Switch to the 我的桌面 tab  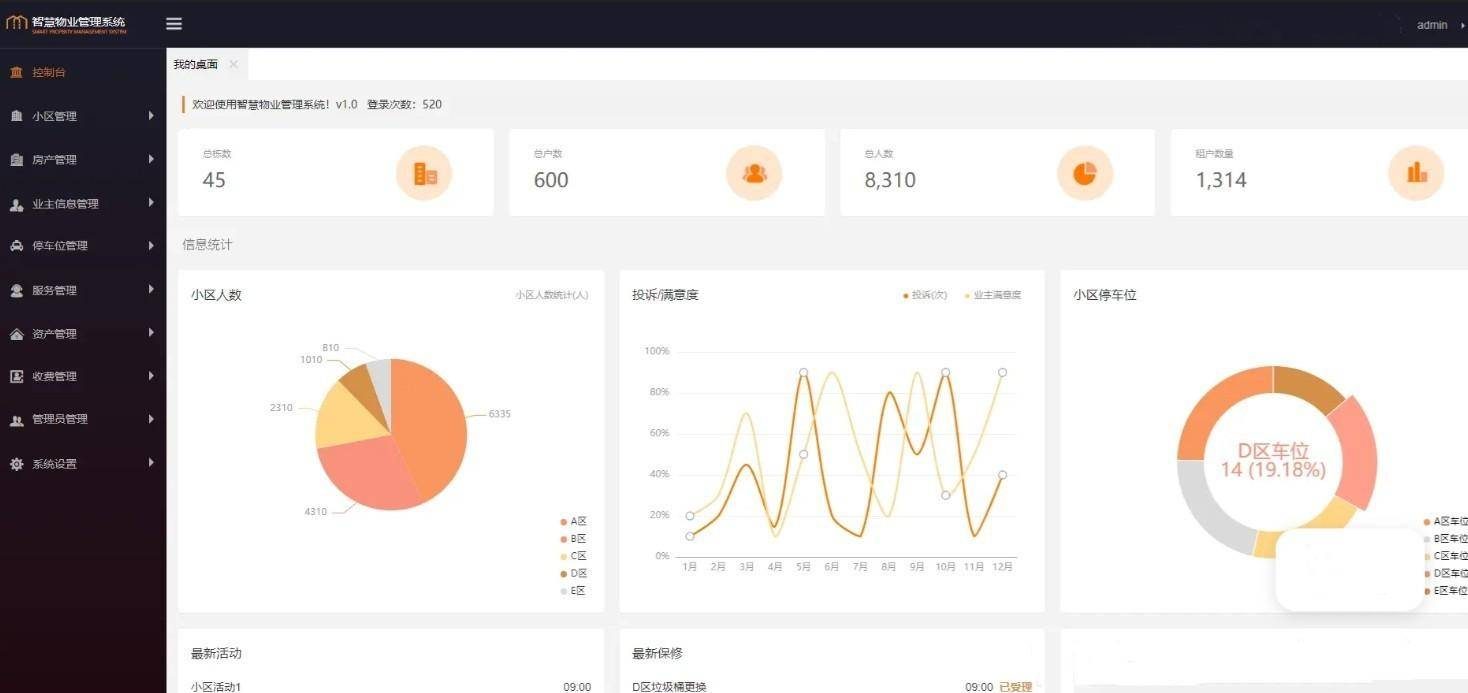(197, 63)
